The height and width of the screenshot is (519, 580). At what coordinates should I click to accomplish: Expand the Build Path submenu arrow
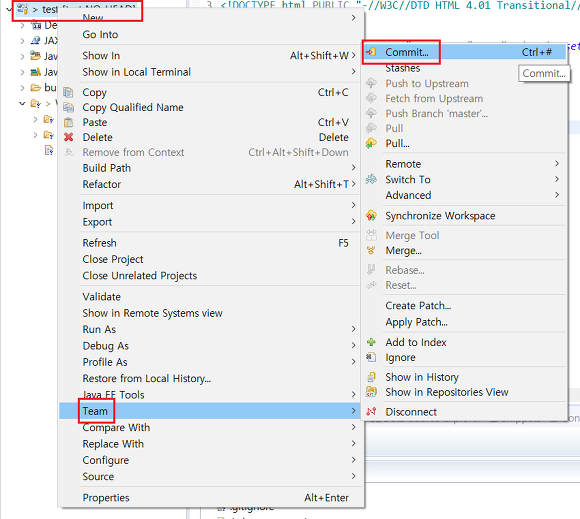click(354, 168)
